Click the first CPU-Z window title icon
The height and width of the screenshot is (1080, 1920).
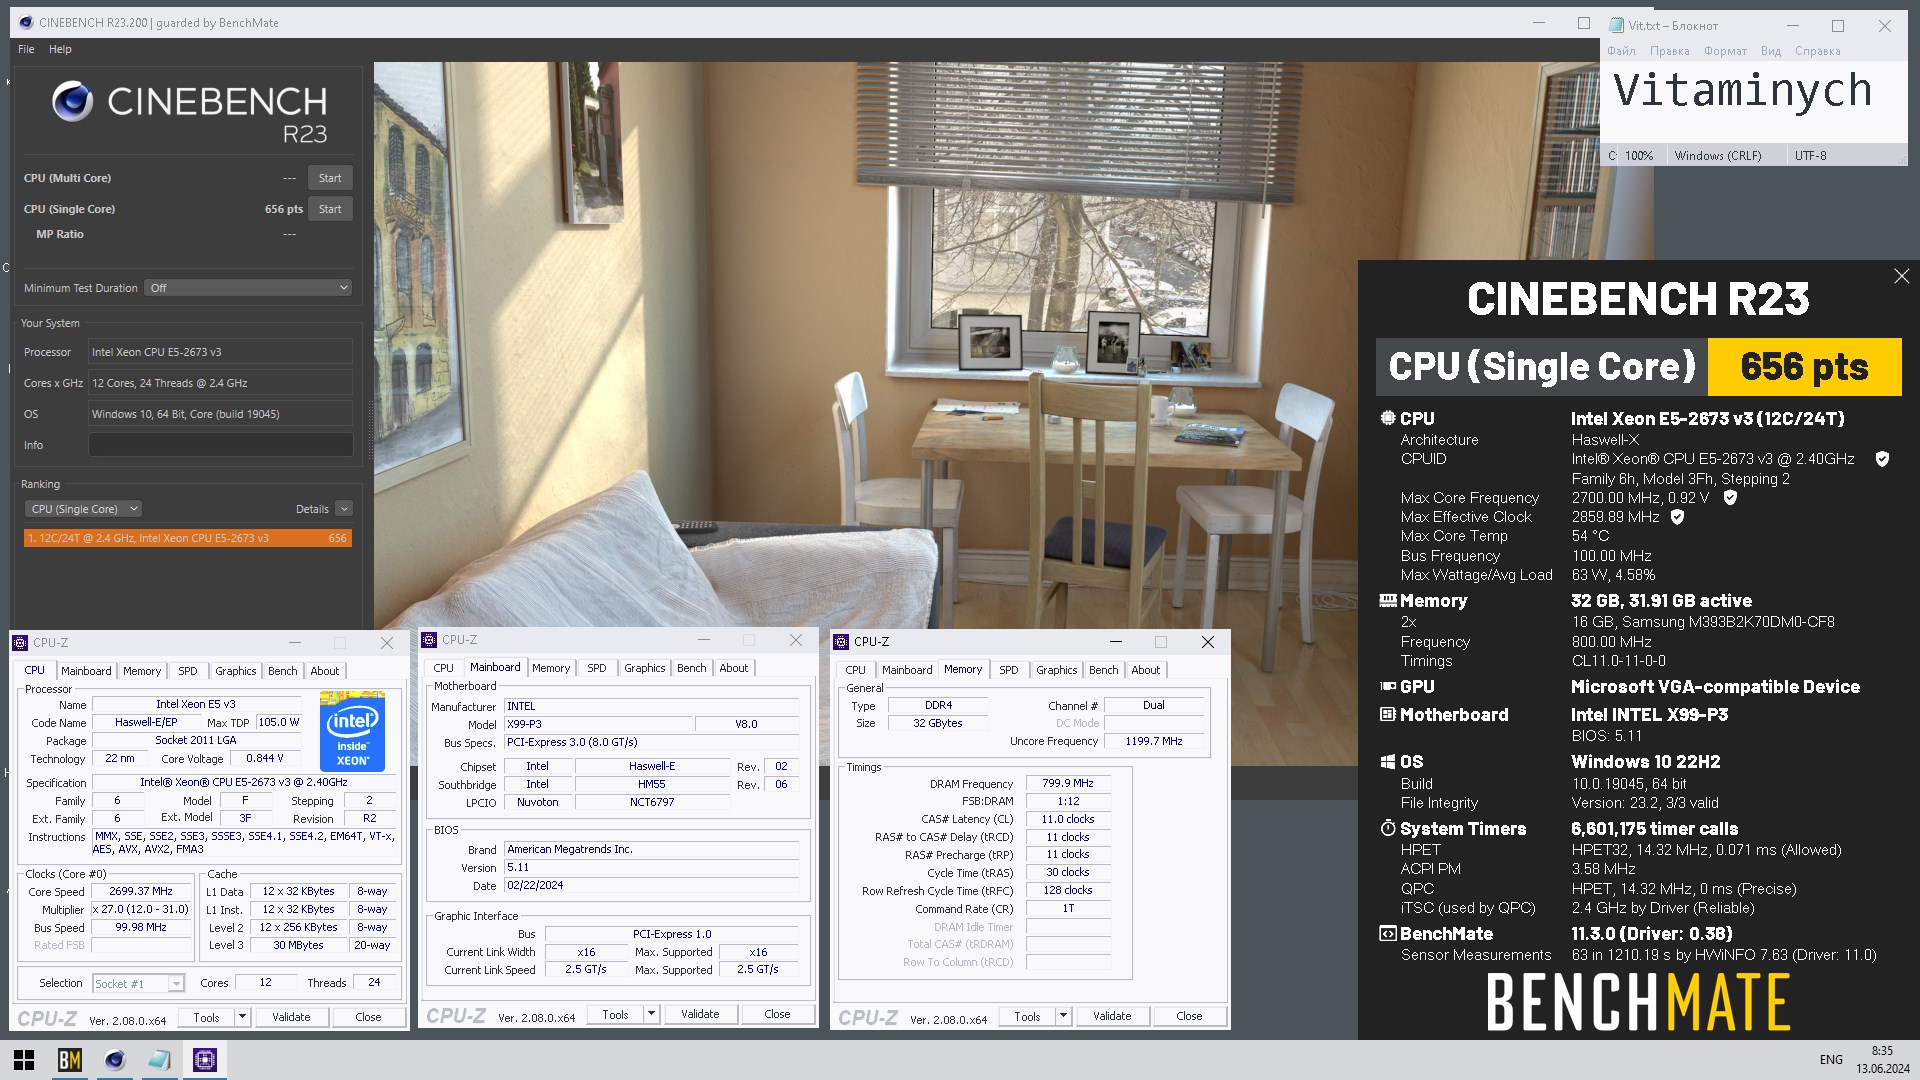pyautogui.click(x=20, y=643)
